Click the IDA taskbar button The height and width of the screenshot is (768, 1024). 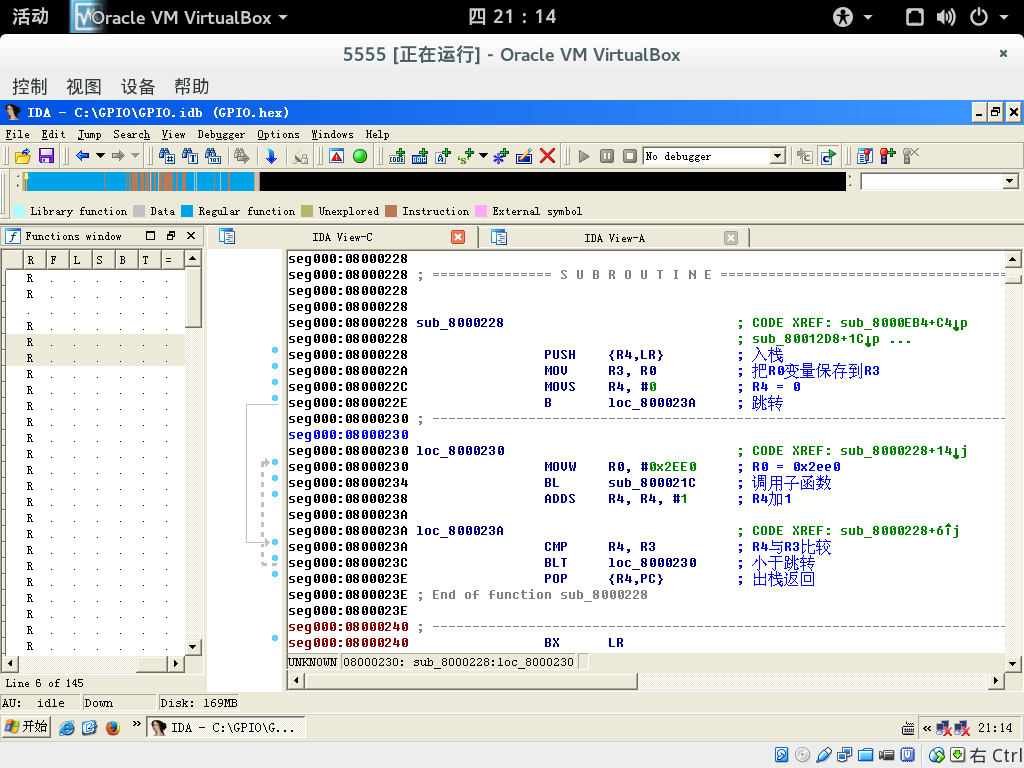click(226, 728)
